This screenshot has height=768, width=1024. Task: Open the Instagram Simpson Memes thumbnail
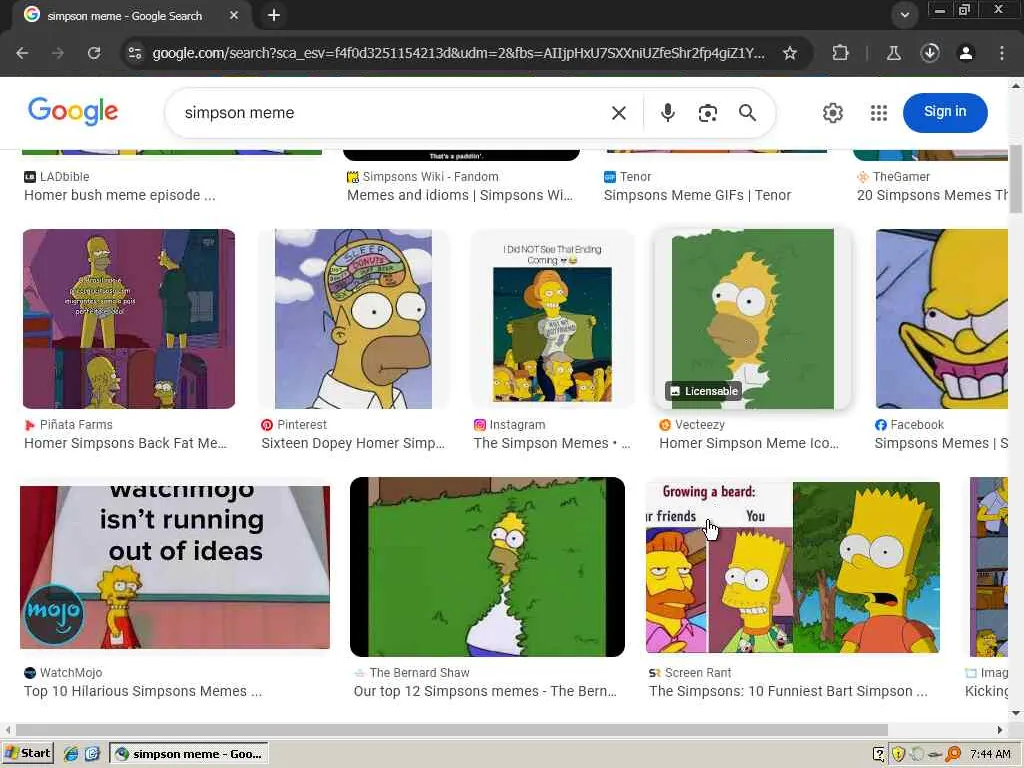tap(552, 320)
